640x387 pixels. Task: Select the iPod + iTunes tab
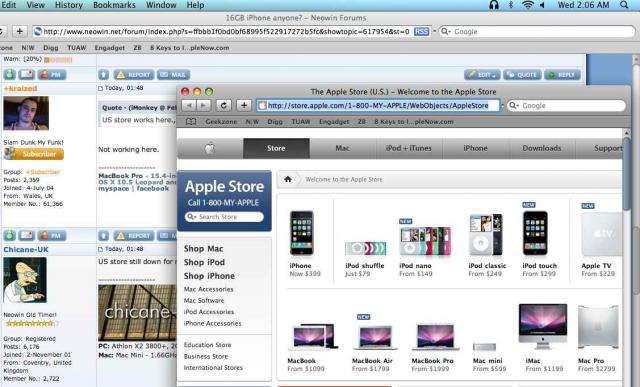tap(409, 148)
